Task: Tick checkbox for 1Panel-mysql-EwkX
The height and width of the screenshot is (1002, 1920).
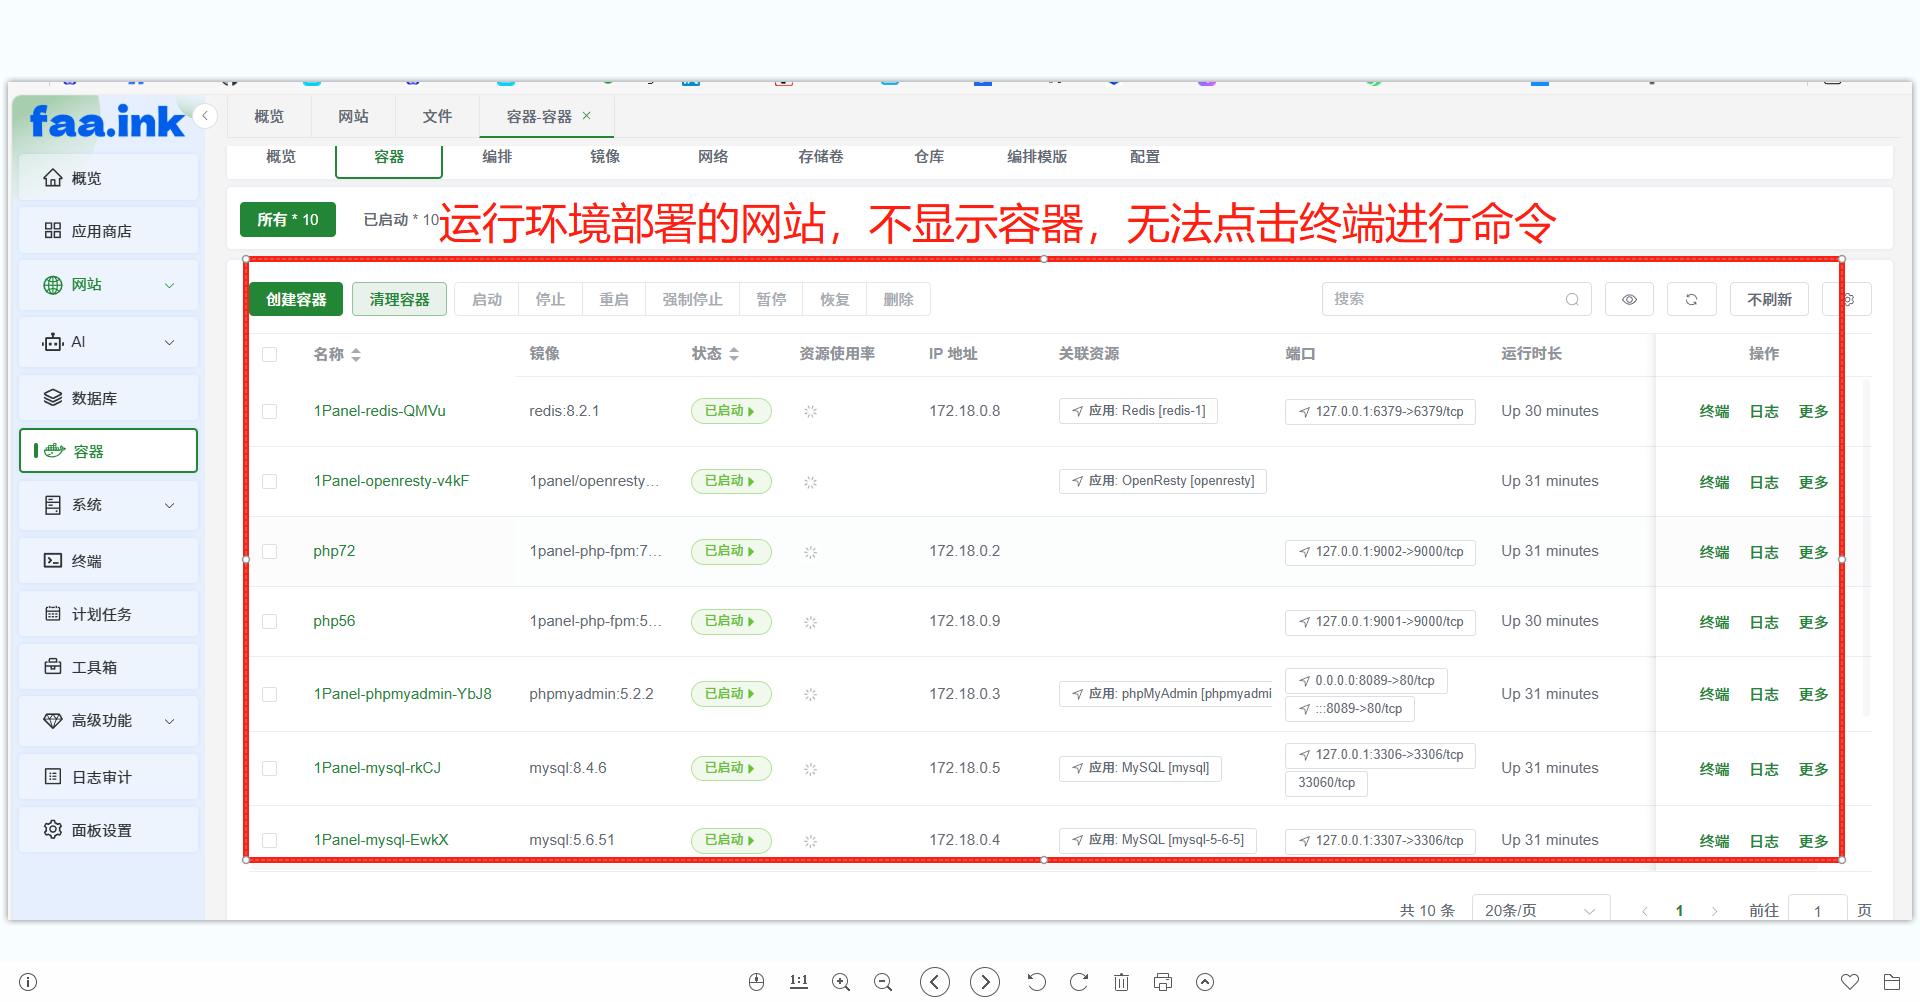Action: point(270,840)
